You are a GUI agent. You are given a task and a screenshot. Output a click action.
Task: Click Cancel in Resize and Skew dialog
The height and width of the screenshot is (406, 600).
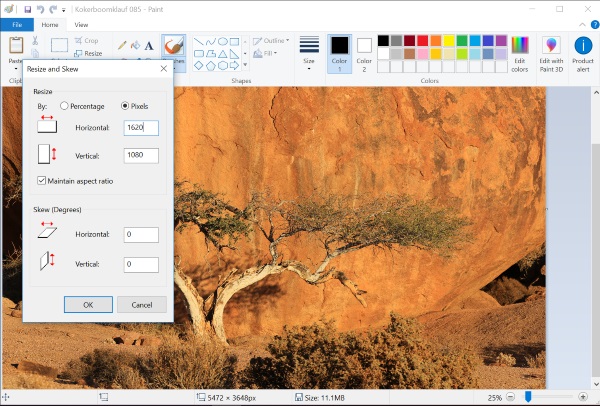[142, 305]
